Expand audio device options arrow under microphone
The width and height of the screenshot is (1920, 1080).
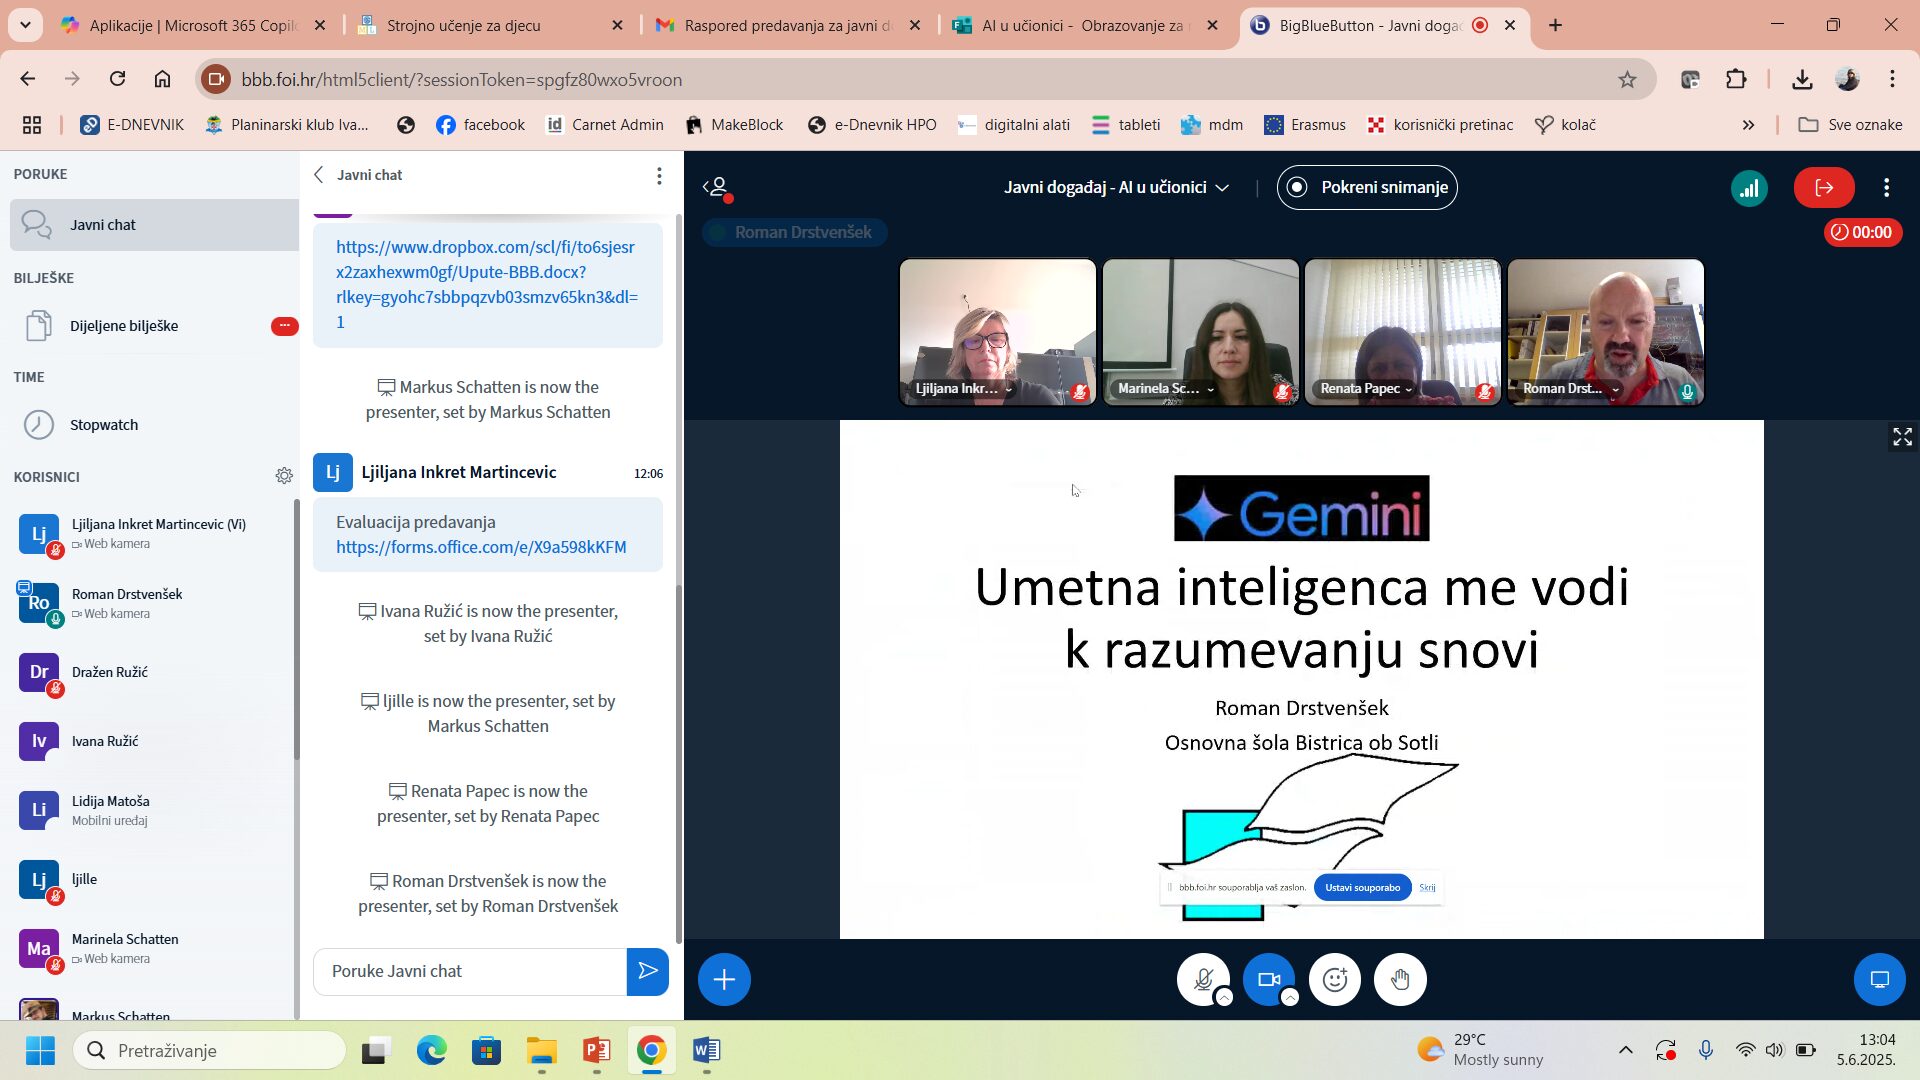point(1224,997)
